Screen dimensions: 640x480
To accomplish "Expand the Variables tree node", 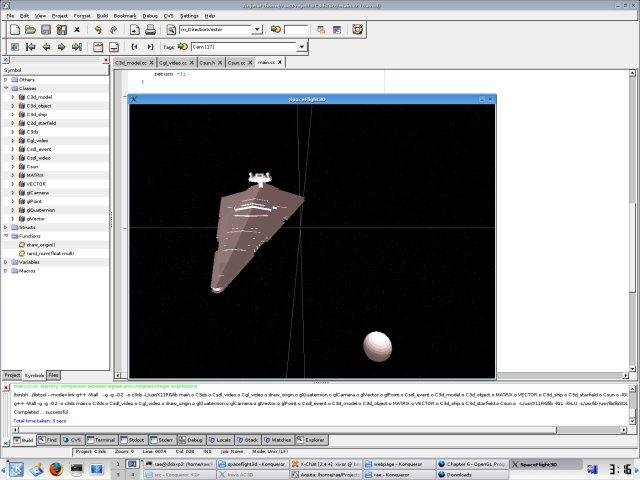I will (x=6, y=262).
